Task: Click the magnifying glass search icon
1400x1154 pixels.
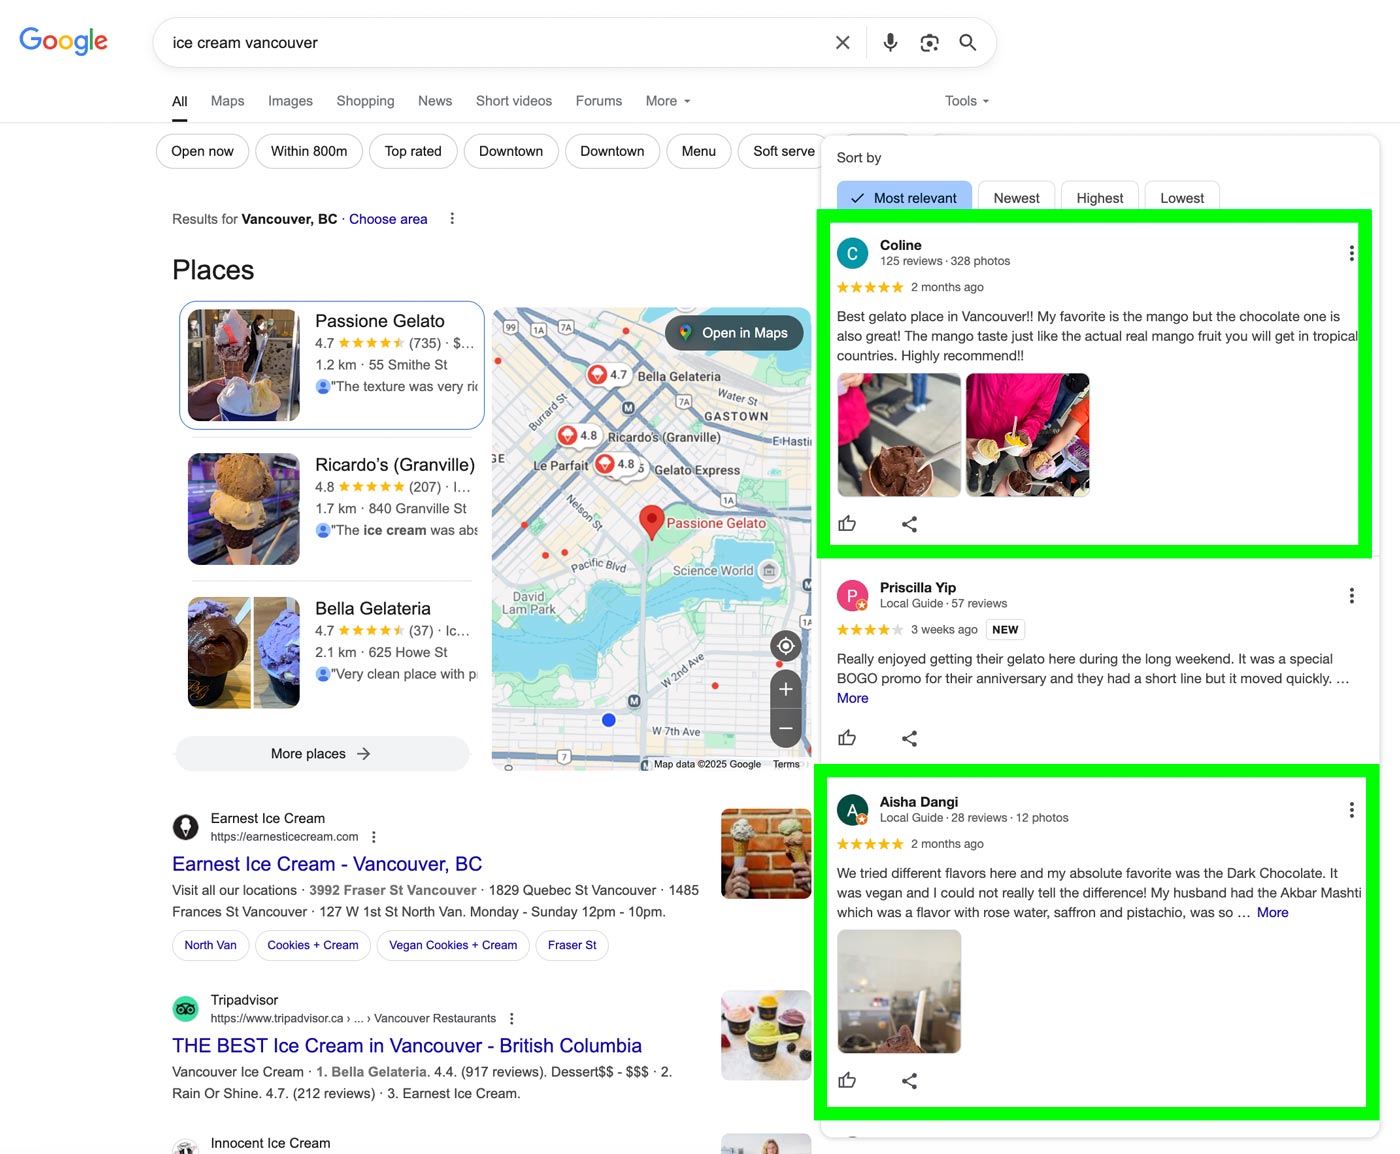Action: coord(968,43)
